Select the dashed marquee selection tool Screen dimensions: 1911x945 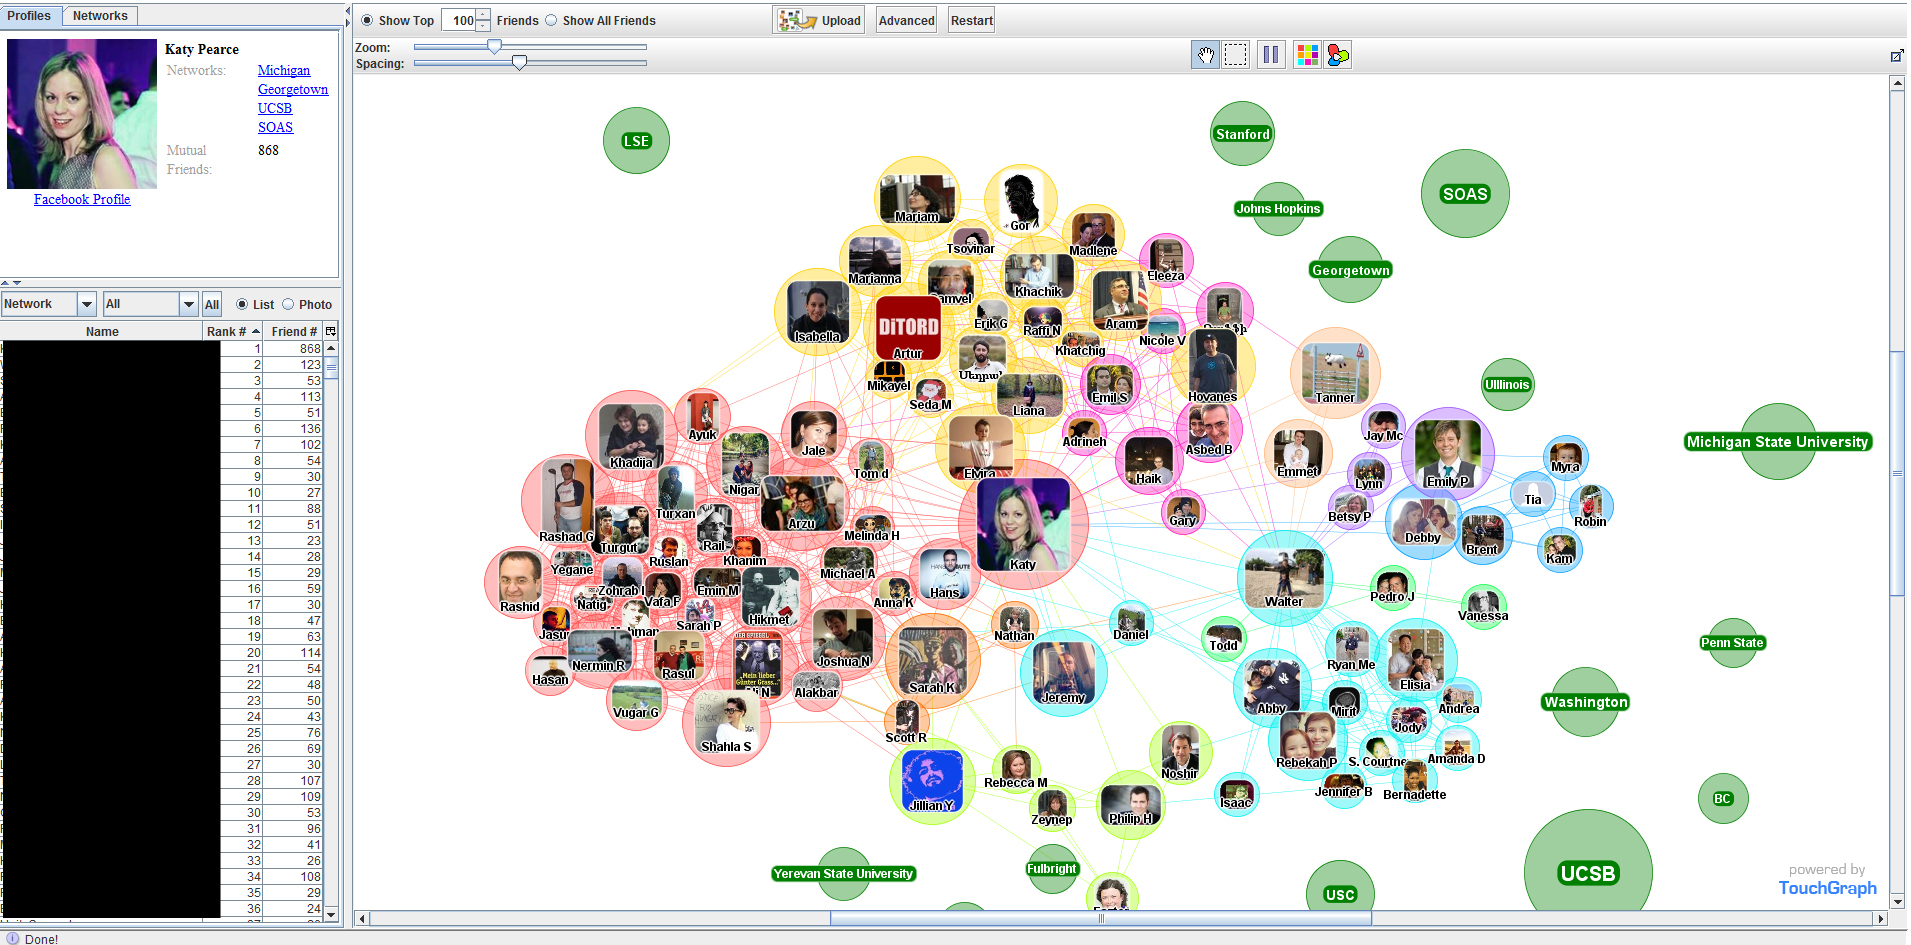tap(1236, 55)
